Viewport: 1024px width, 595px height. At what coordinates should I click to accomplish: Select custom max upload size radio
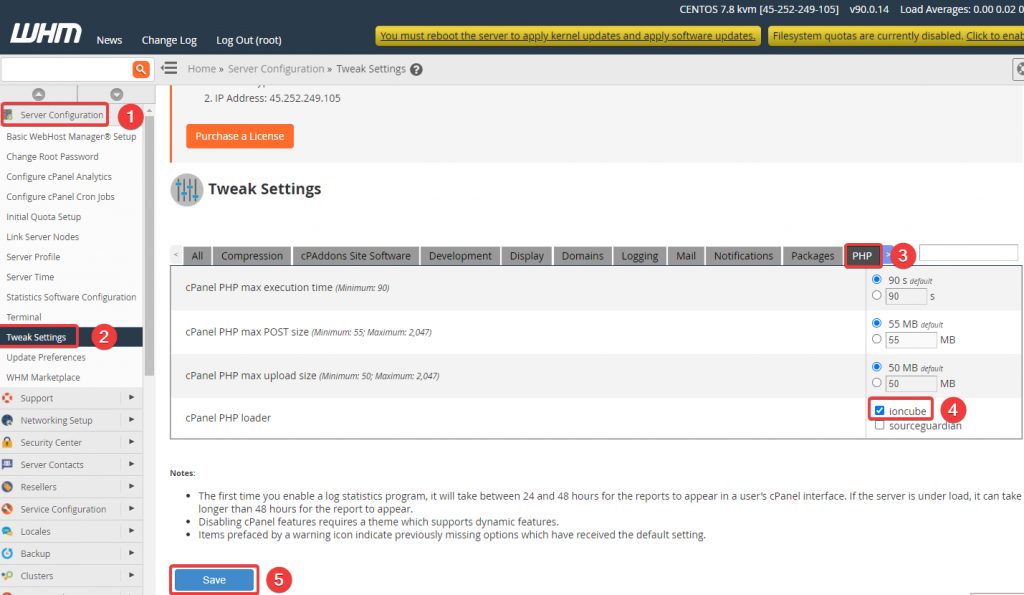[x=876, y=383]
